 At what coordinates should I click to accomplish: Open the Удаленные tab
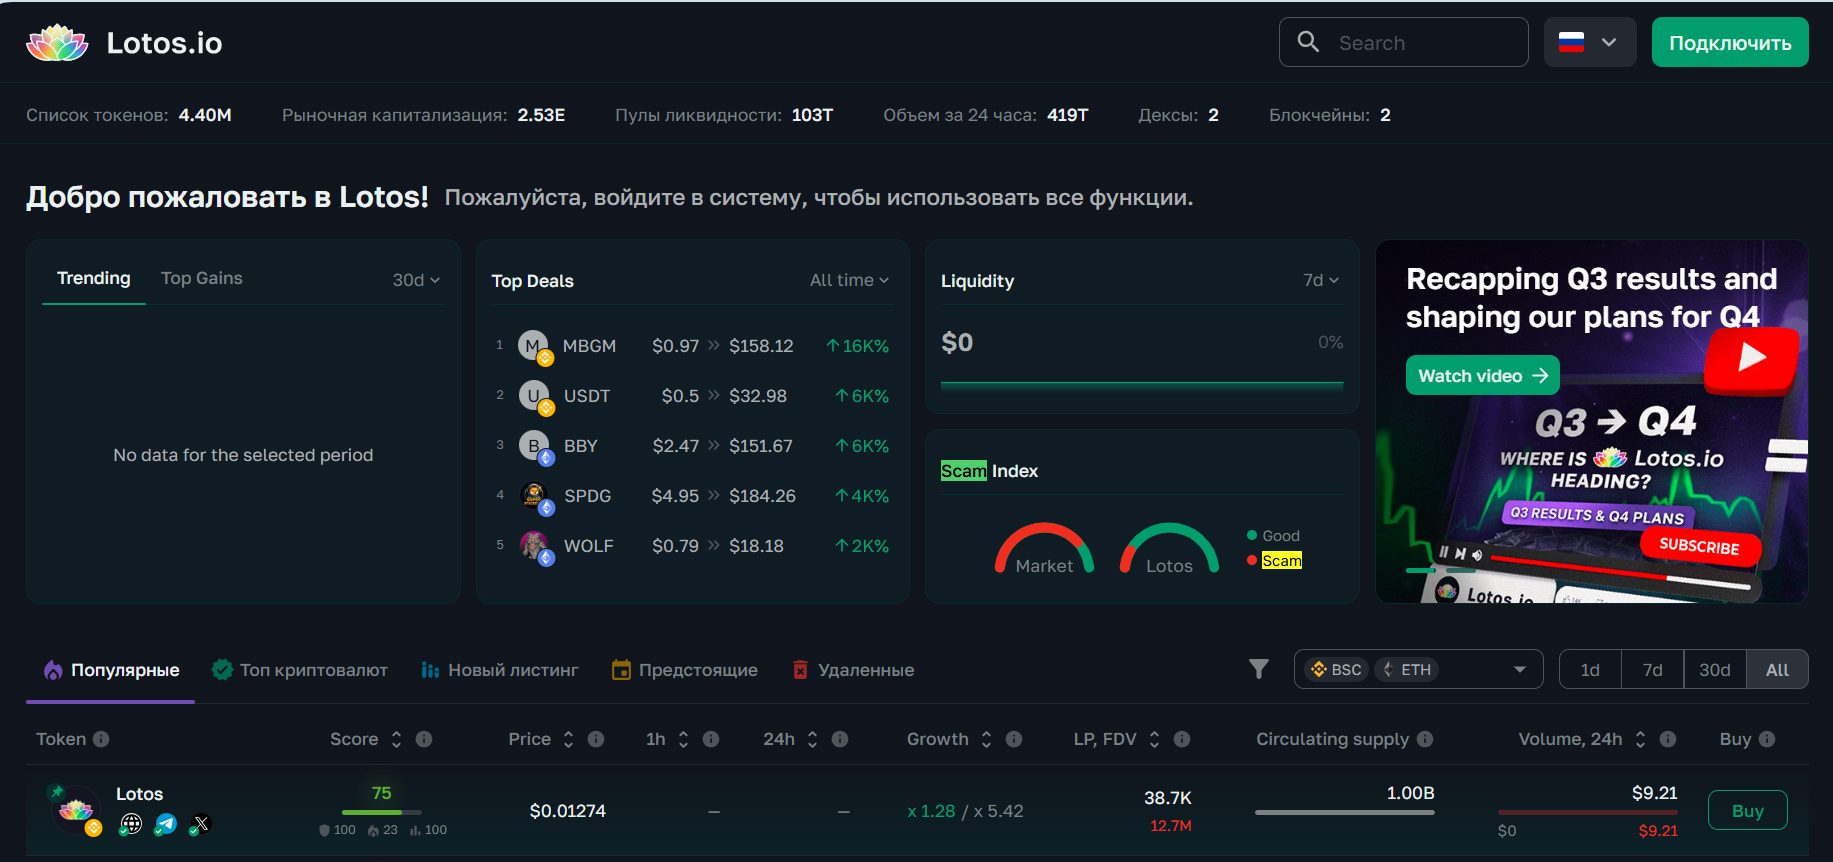[853, 670]
